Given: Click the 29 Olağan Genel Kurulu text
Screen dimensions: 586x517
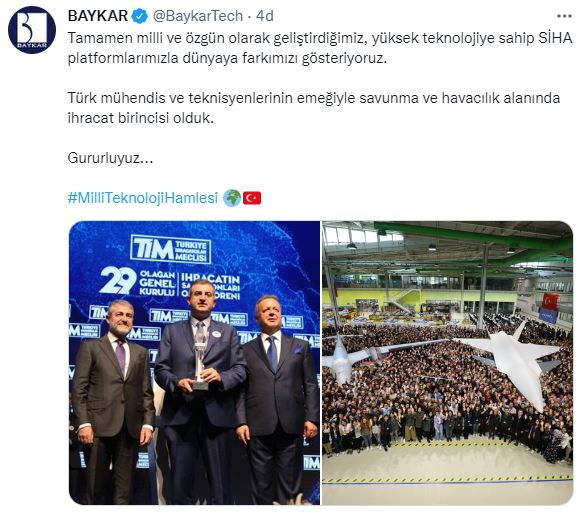Looking at the screenshot, I should [138, 281].
